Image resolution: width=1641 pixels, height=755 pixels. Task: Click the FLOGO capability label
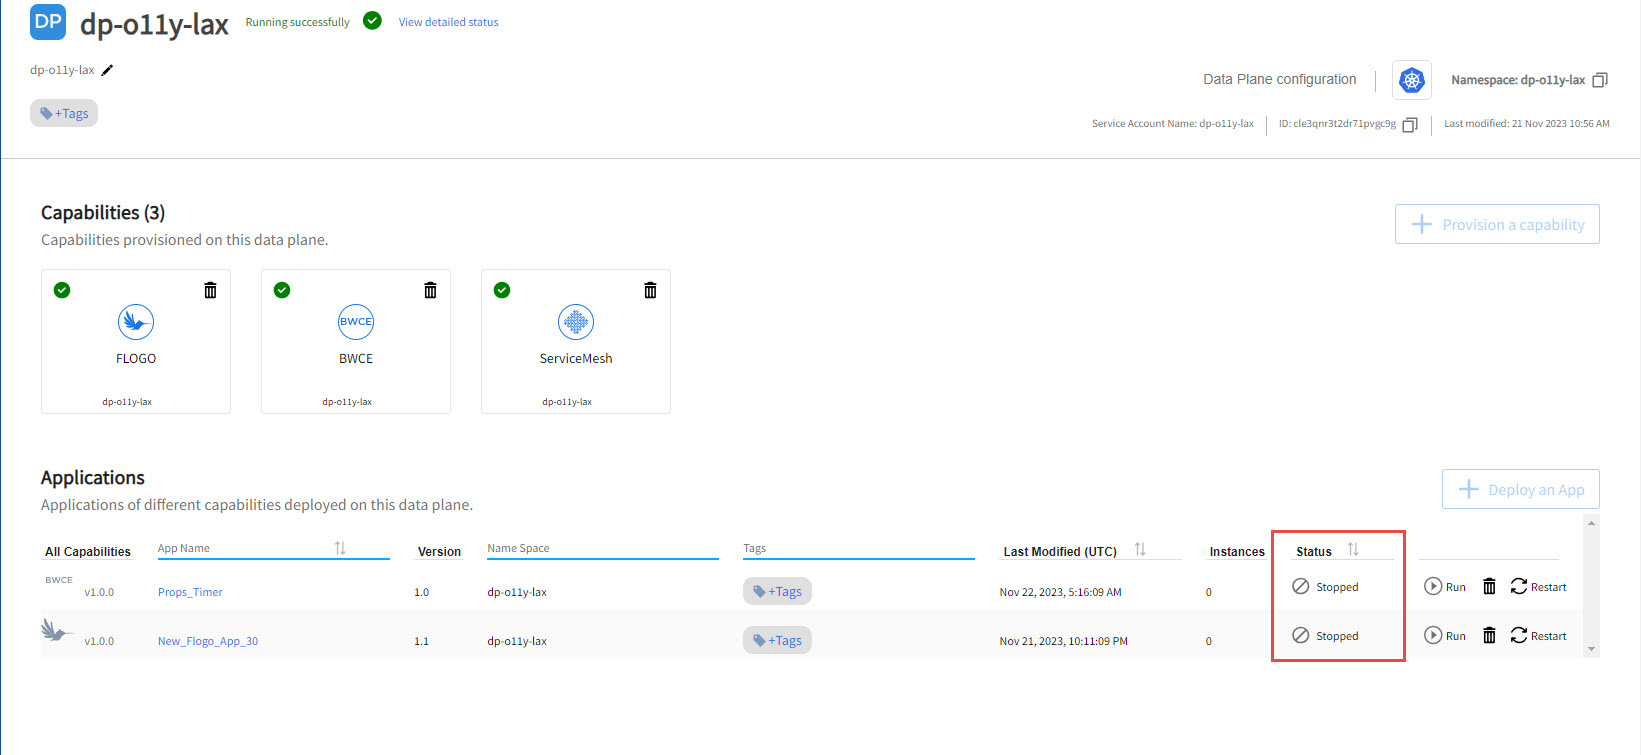136,358
